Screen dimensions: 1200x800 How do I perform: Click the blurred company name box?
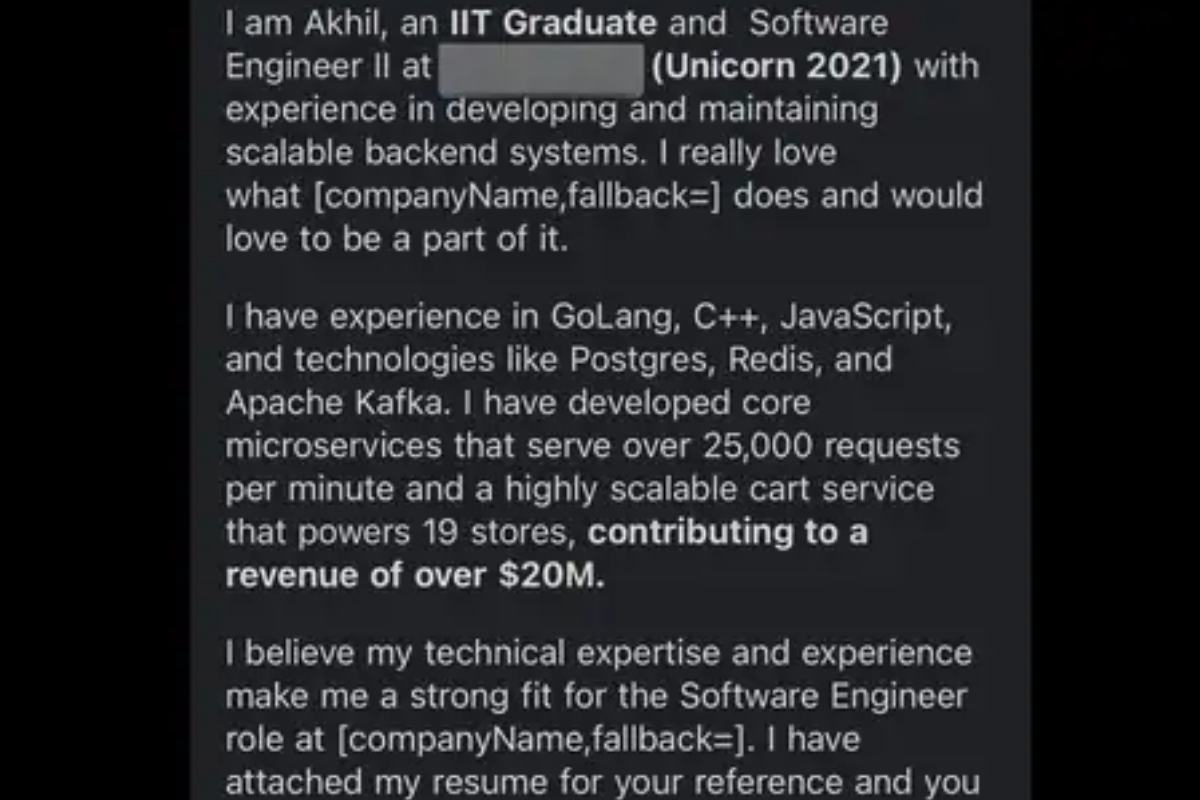tap(541, 68)
